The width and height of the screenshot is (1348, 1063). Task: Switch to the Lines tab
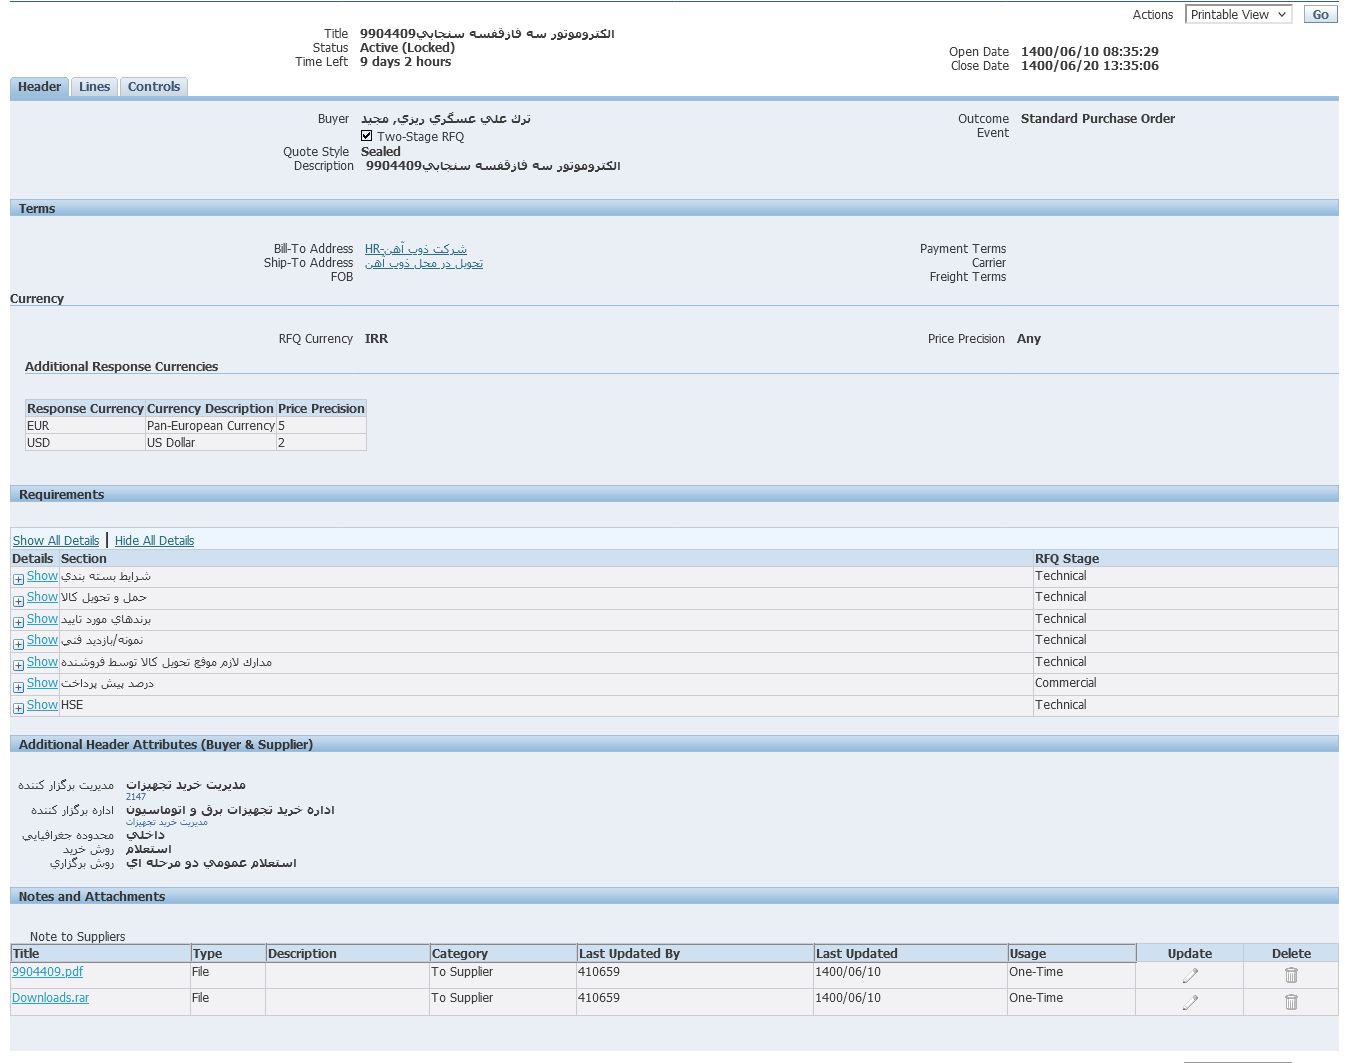[x=94, y=87]
